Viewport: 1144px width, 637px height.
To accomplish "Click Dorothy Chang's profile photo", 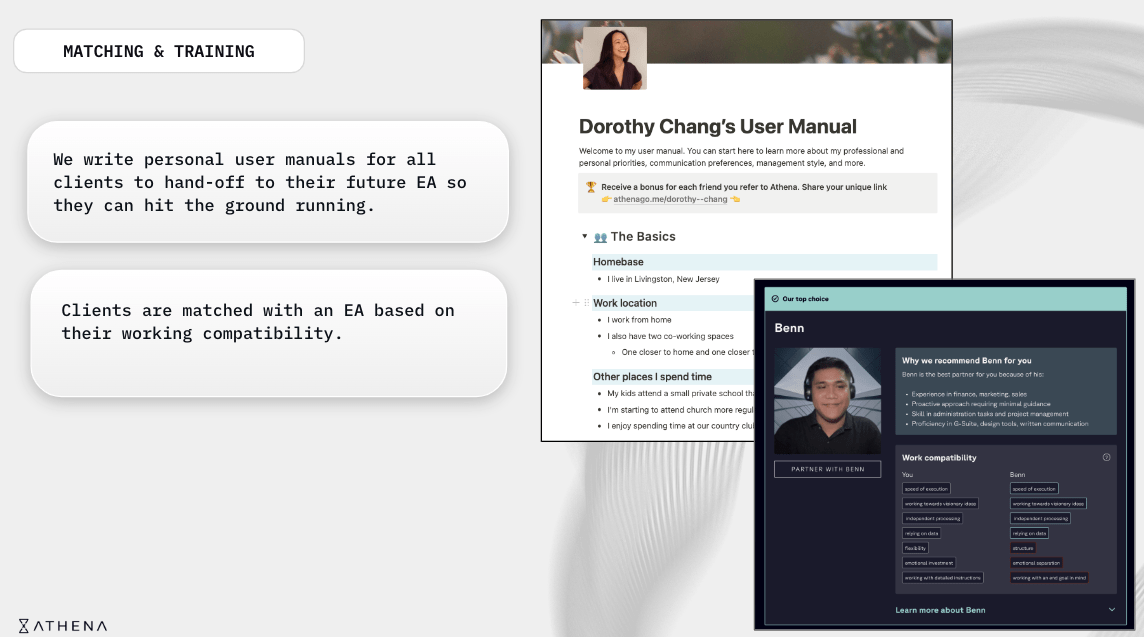I will tap(614, 58).
